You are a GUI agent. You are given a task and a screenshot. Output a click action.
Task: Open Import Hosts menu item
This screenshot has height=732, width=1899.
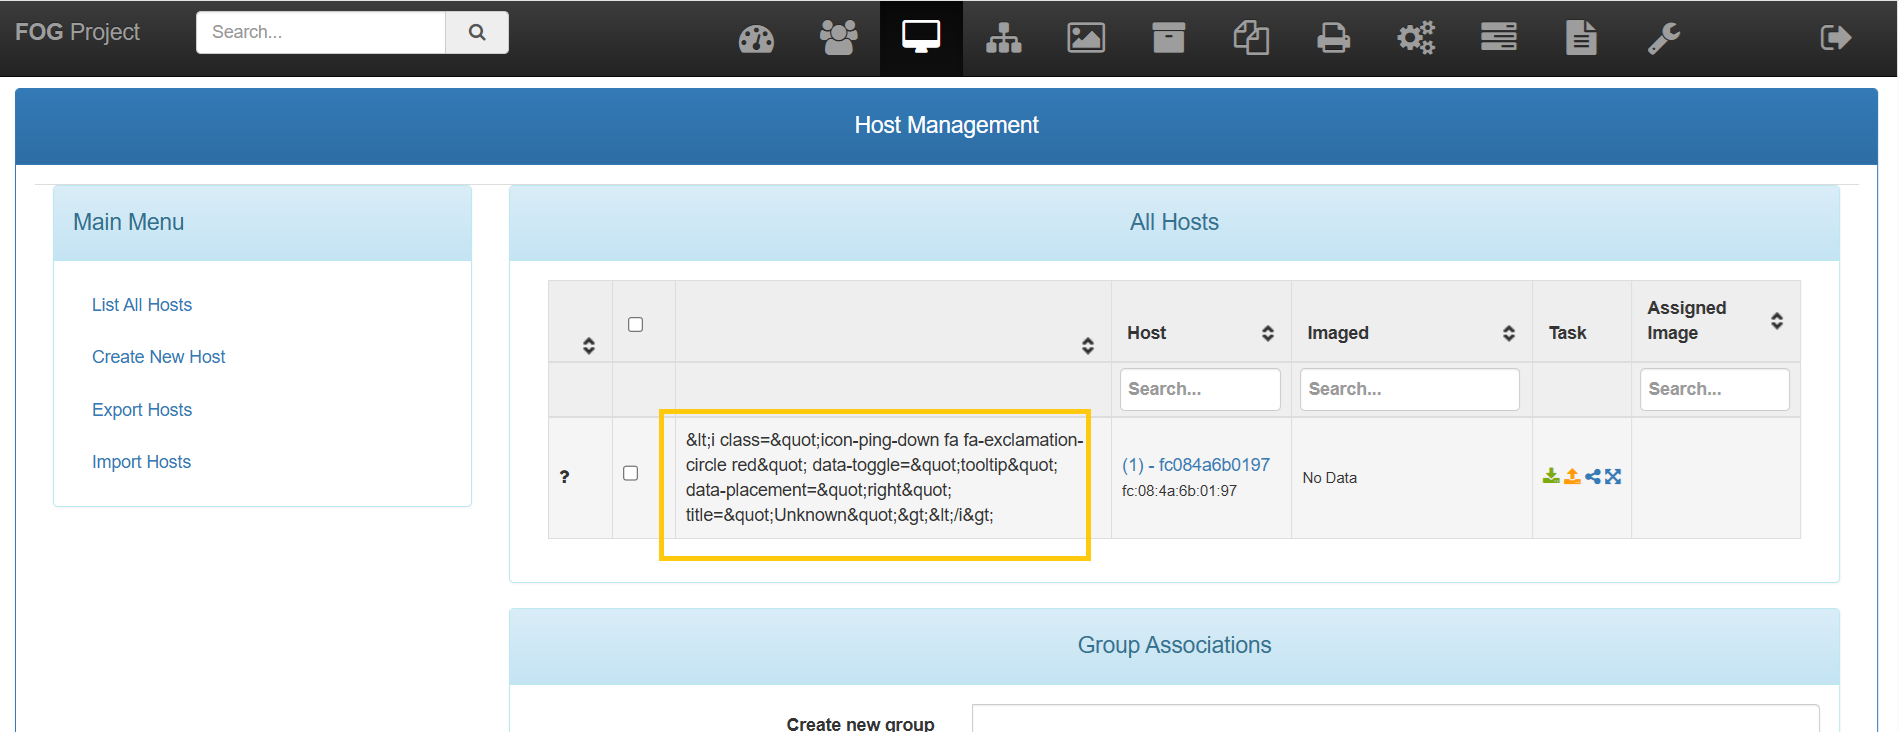point(141,462)
